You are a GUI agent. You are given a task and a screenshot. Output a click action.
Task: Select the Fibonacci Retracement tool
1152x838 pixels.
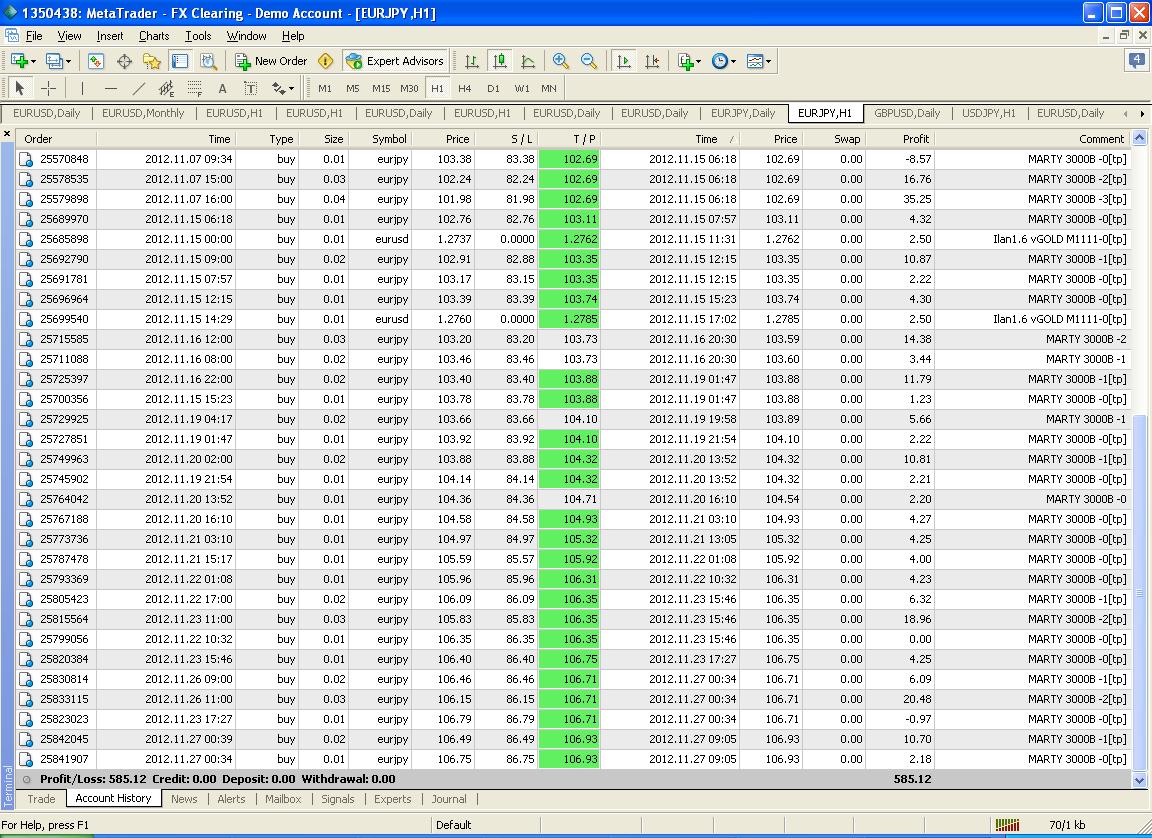pos(195,89)
